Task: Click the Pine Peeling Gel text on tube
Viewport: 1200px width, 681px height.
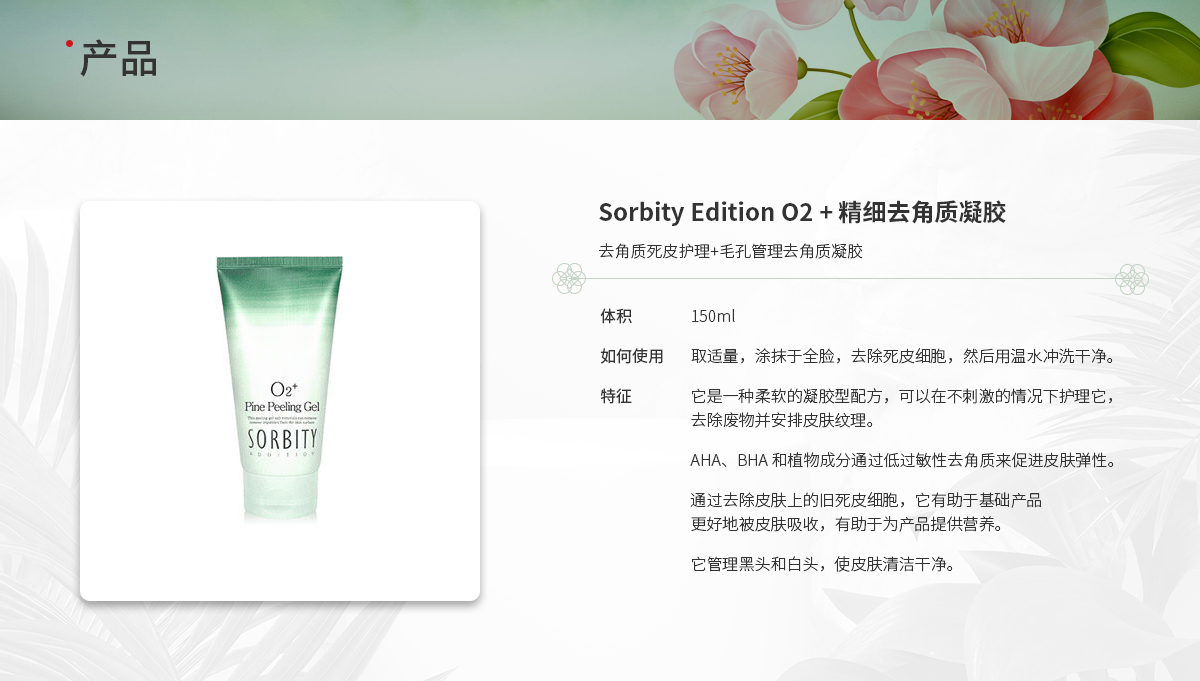Action: click(282, 407)
